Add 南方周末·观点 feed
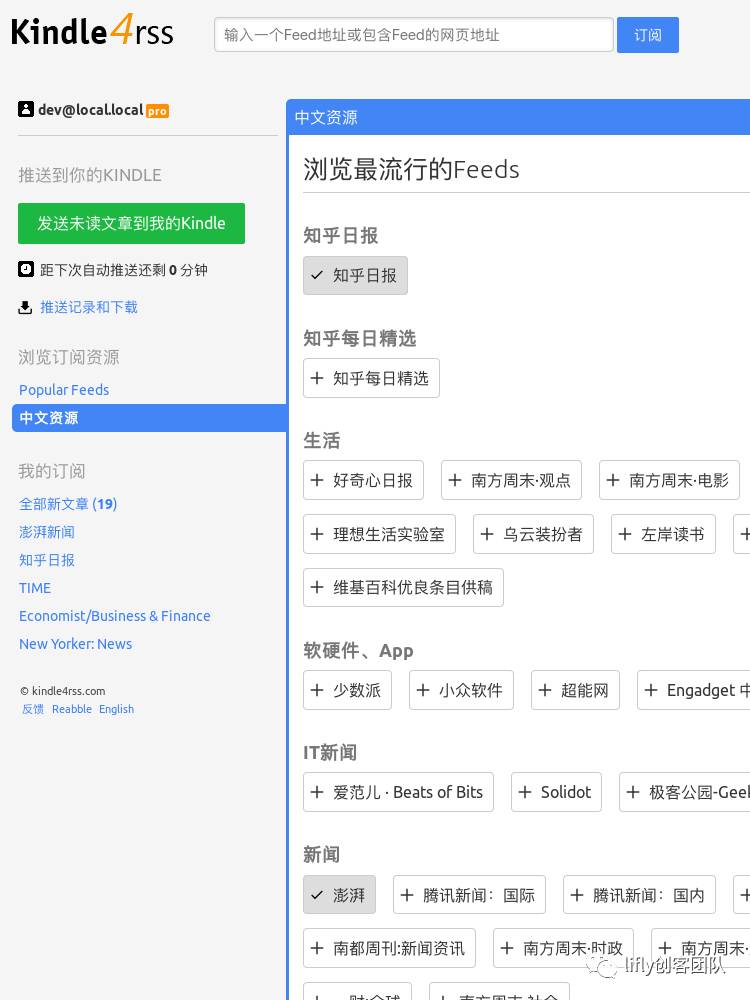Screen dimensions: 750x1000 [x=511, y=480]
